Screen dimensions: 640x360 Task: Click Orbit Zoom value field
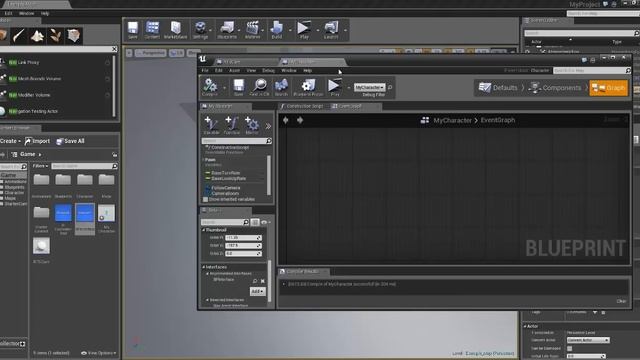(x=243, y=253)
